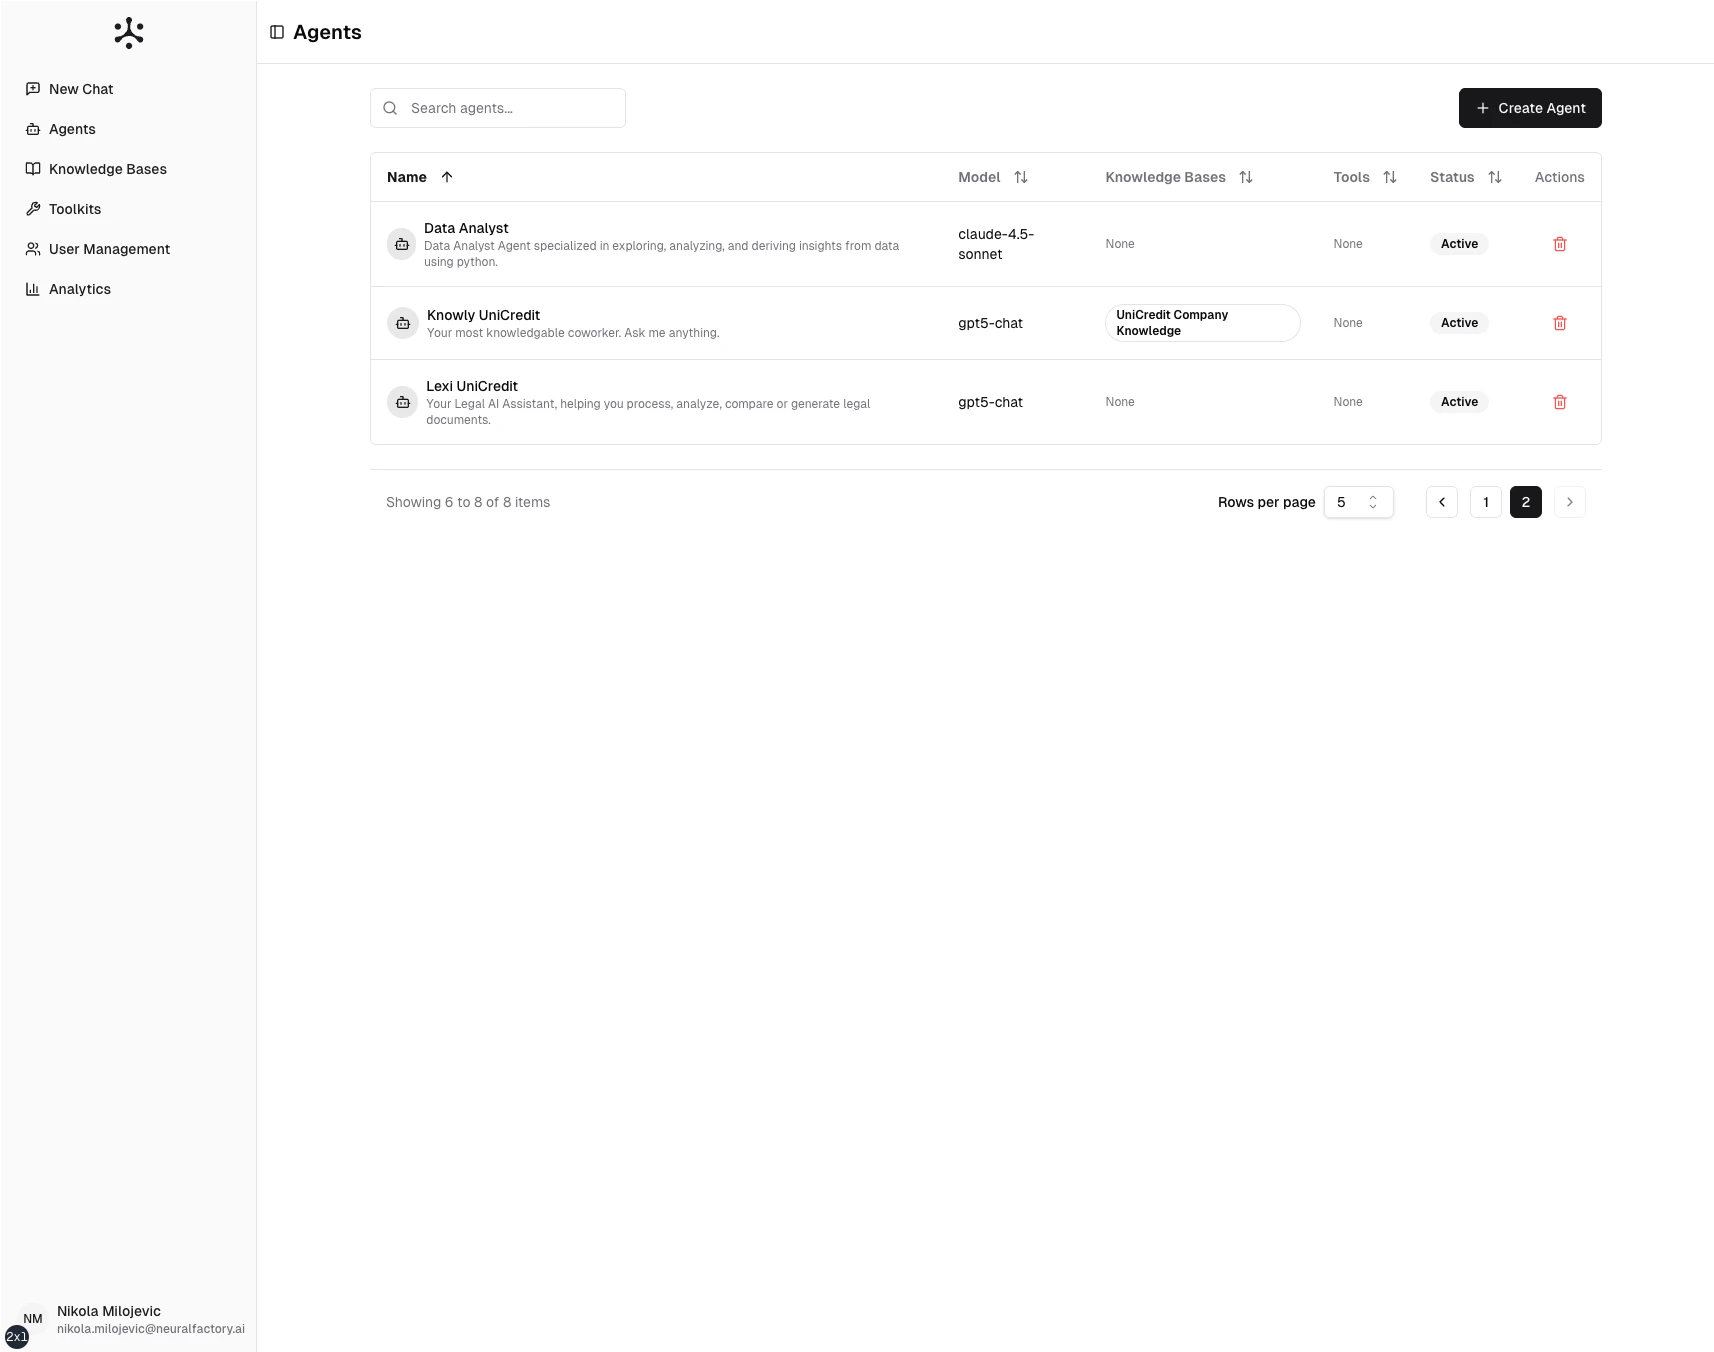Open Analytics page
1714x1352 pixels.
[x=128, y=289]
